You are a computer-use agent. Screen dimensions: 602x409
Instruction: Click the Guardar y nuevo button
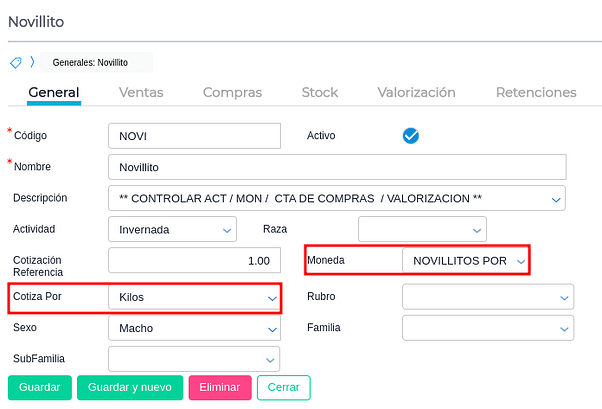tap(130, 387)
